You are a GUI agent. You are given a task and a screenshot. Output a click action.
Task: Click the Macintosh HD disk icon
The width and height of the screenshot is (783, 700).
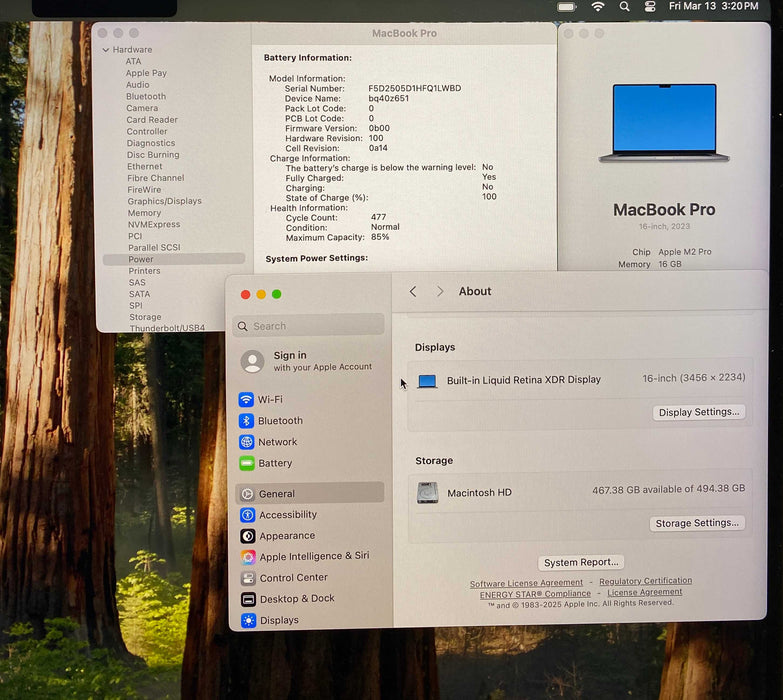[427, 492]
